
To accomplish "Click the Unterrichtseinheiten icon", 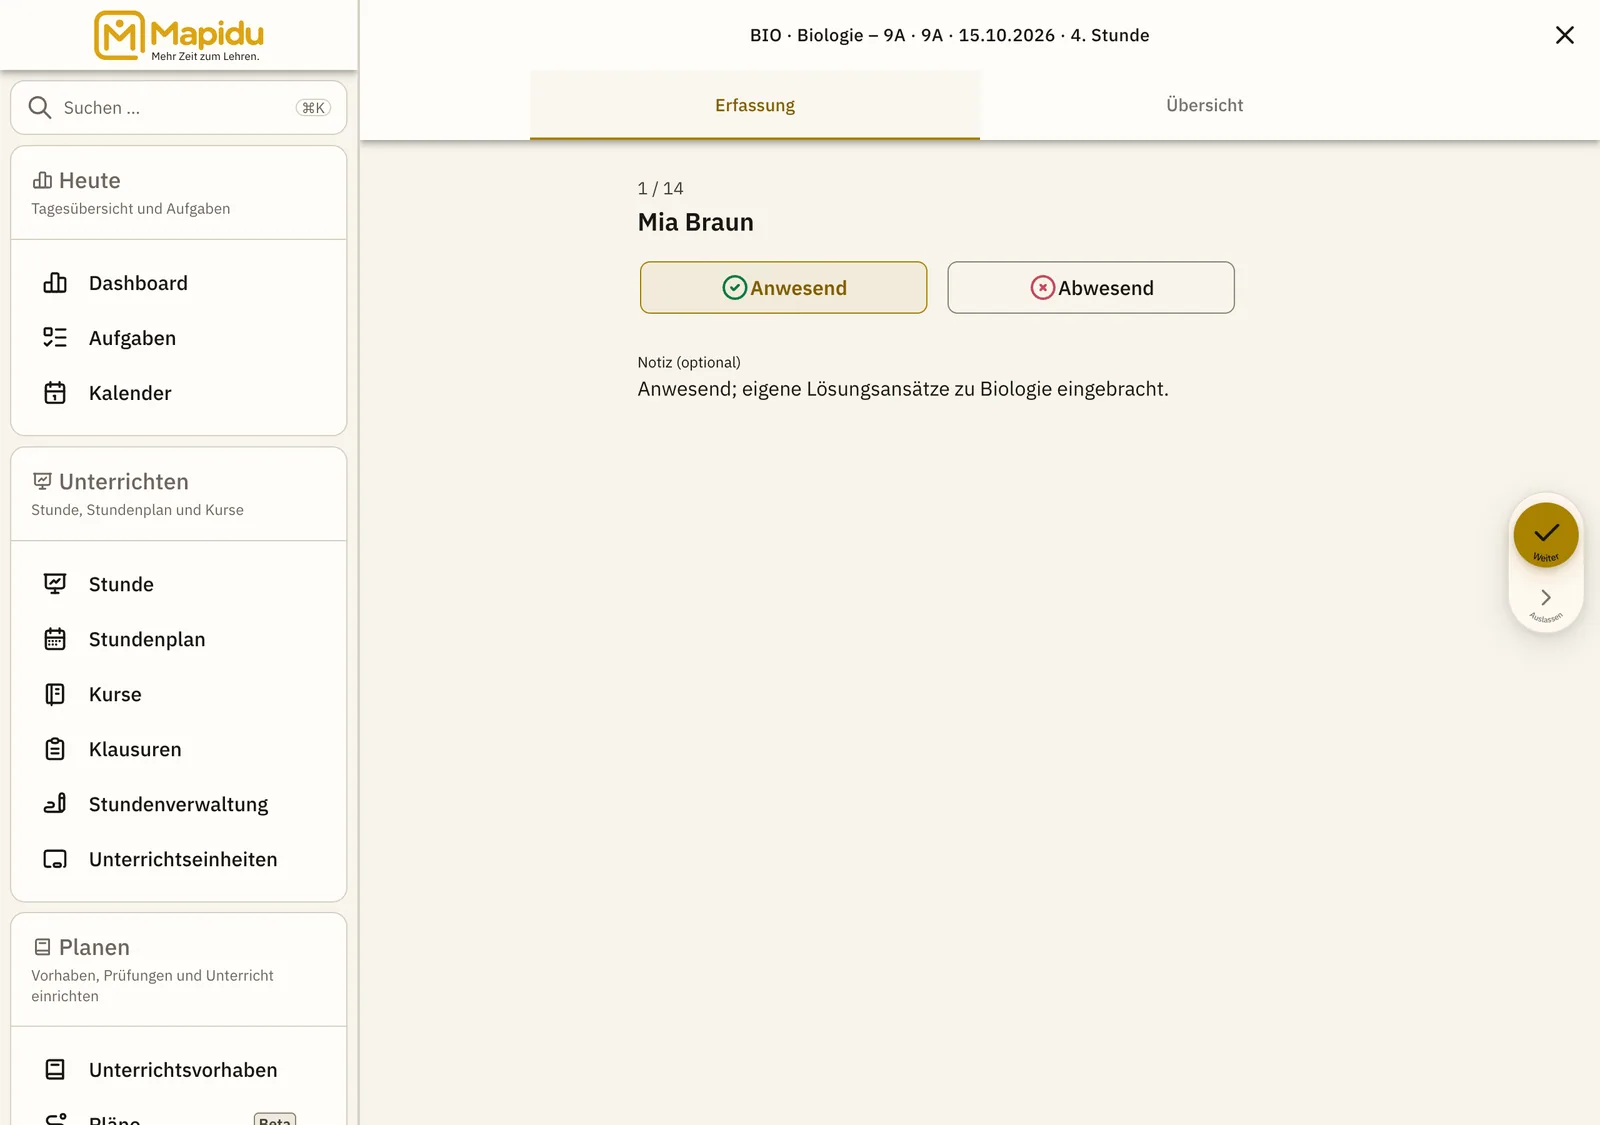I will [55, 859].
